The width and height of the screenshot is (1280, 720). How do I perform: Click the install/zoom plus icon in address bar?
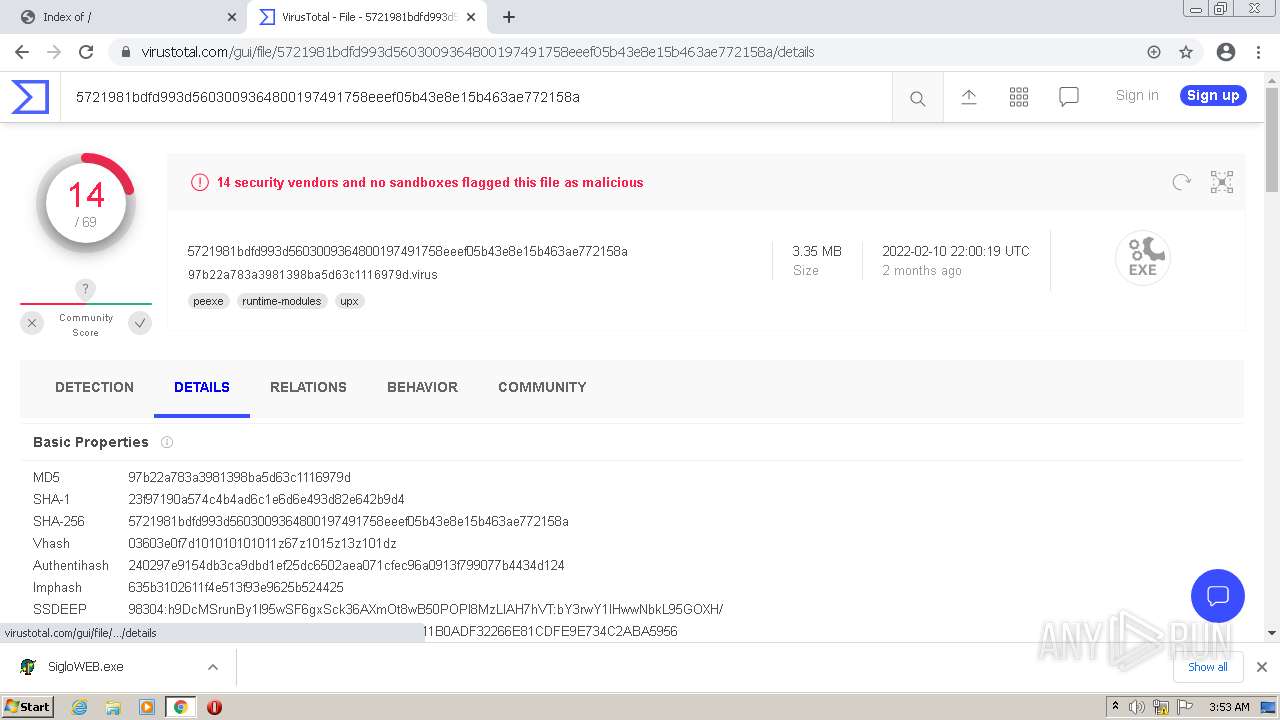(x=1154, y=52)
